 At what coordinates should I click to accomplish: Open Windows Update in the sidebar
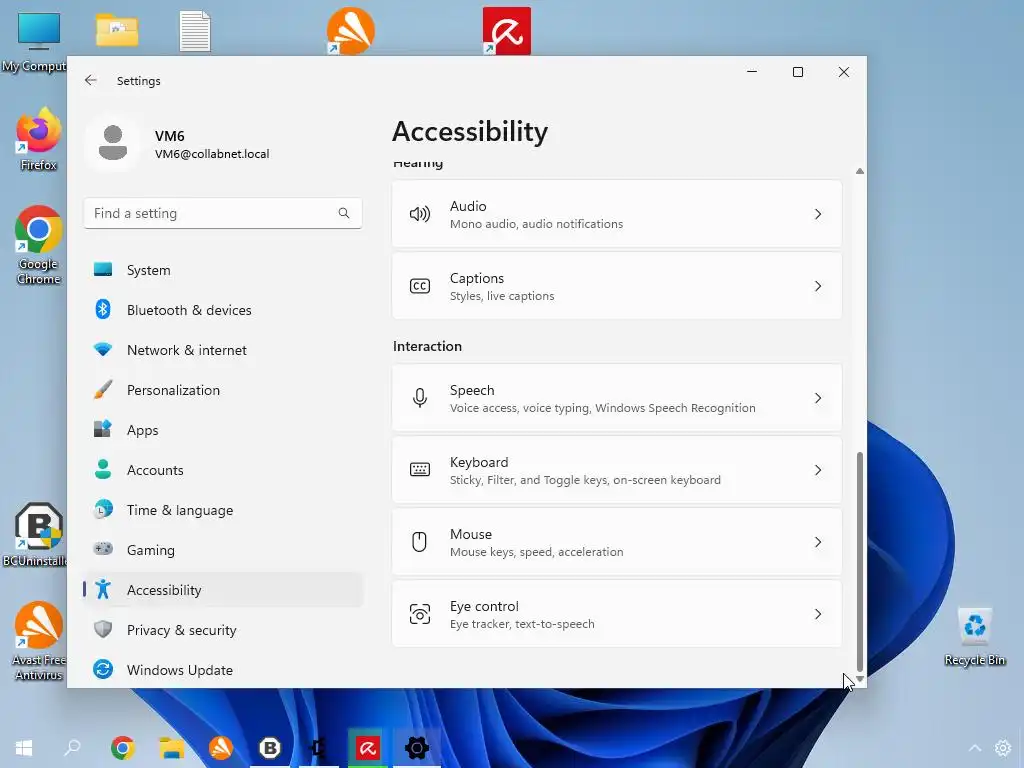[223, 669]
